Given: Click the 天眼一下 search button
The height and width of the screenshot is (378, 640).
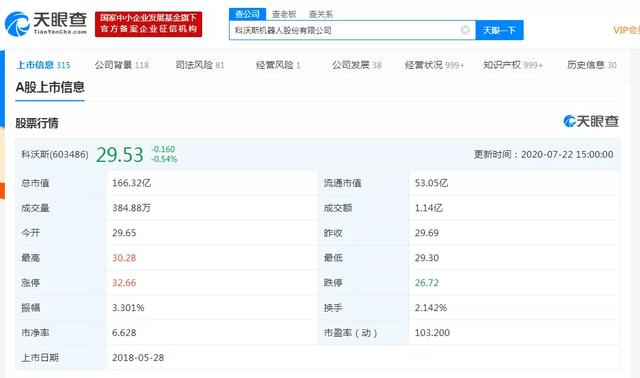Looking at the screenshot, I should (x=500, y=30).
